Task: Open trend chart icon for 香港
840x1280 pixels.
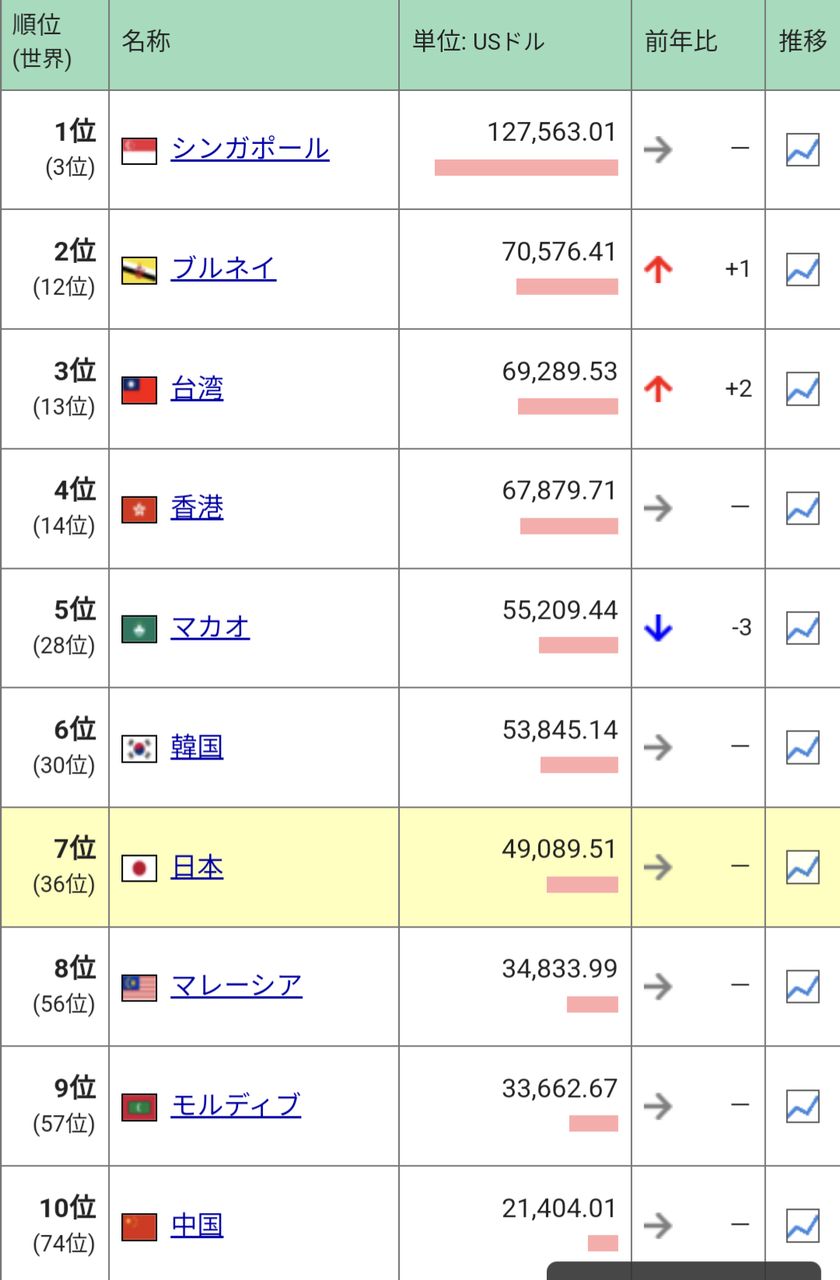Action: pyautogui.click(x=803, y=508)
